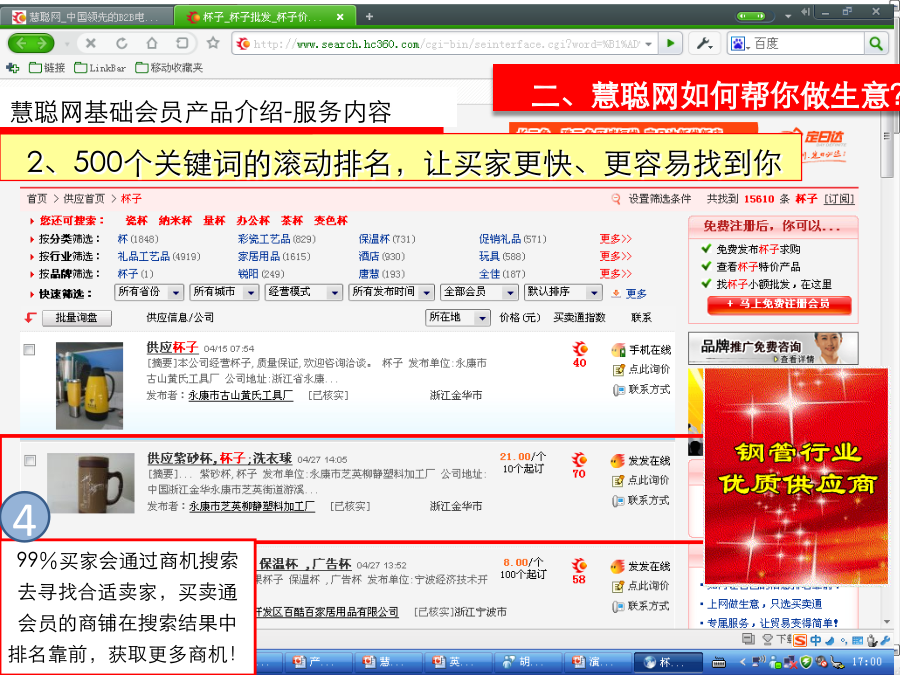Viewport: 900px width, 675px height.
Task: Open the 所有发布时间 dropdown
Action: pyautogui.click(x=391, y=293)
